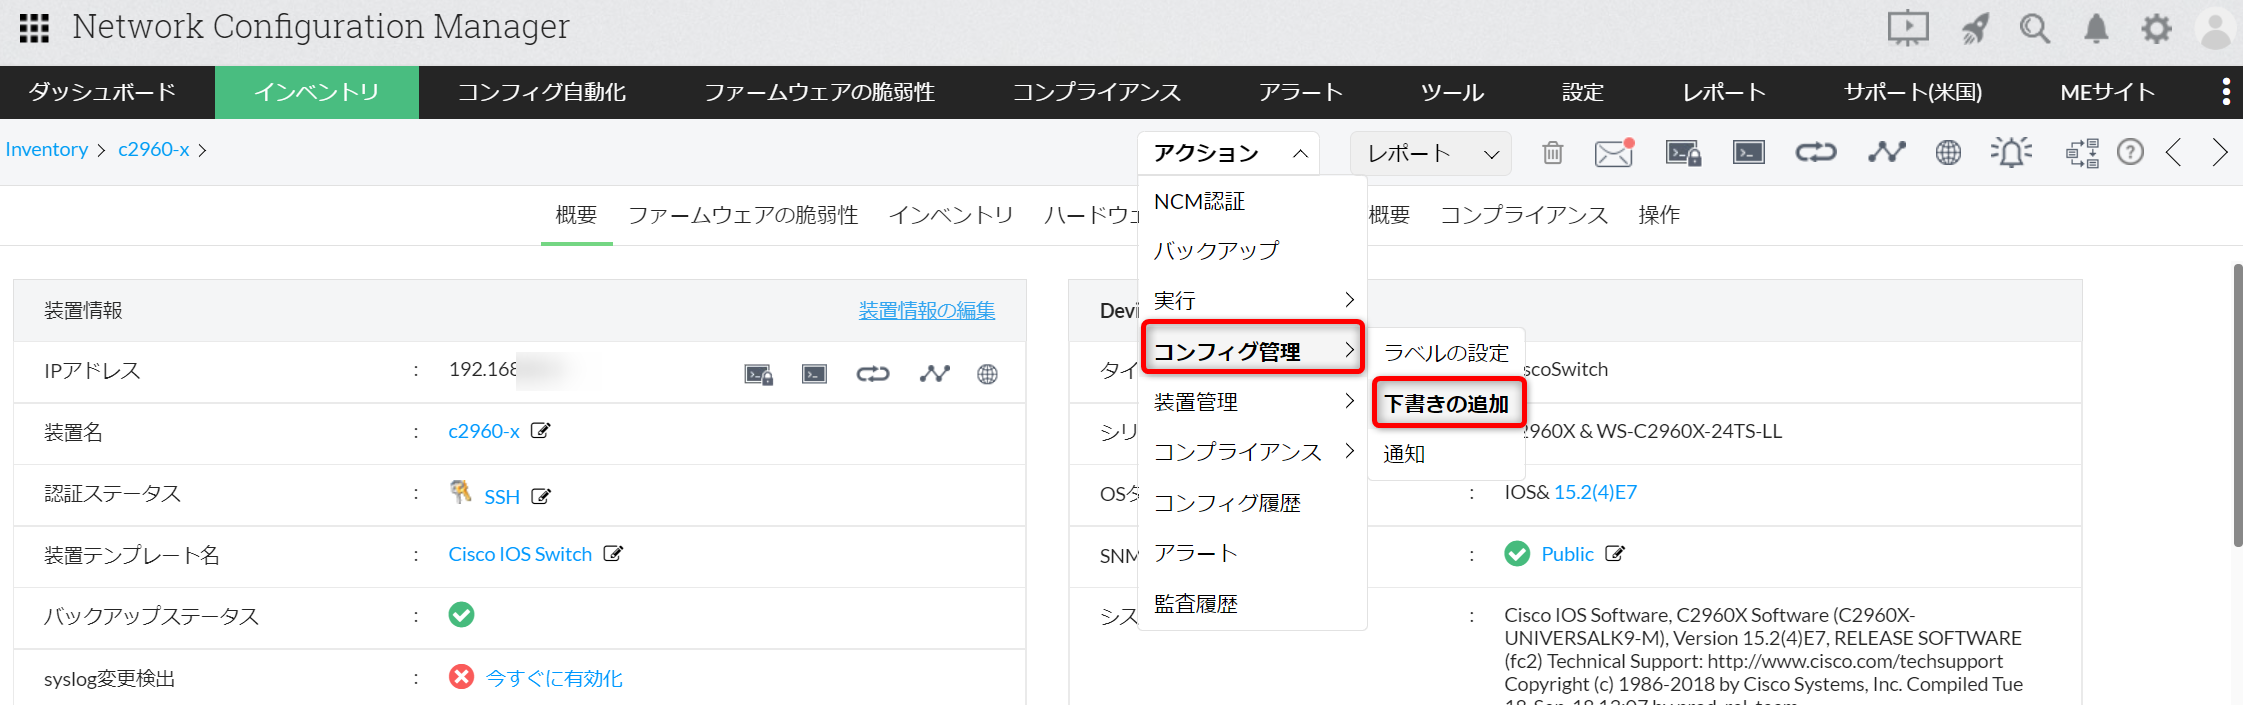Go to previous device arrow
Screen dimensions: 2243x705
[x=2173, y=152]
